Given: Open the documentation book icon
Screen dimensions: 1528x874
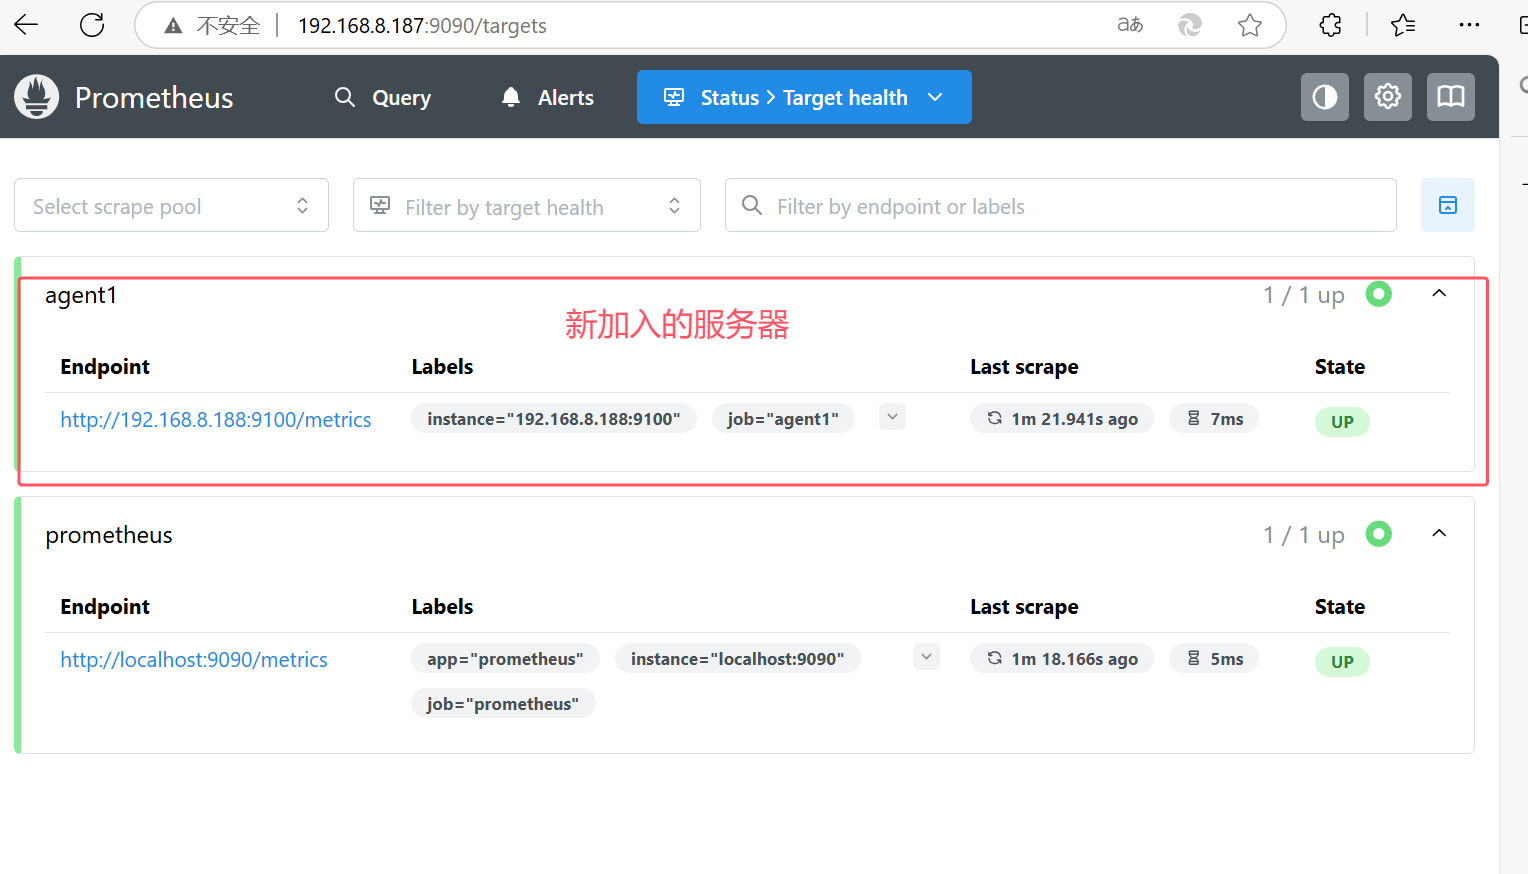Looking at the screenshot, I should pos(1451,97).
